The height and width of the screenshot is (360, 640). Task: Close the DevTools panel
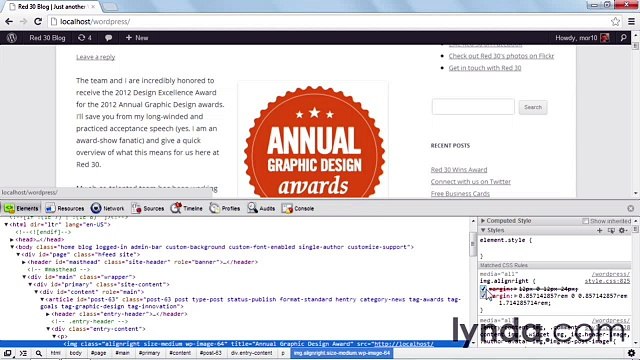pos(631,209)
